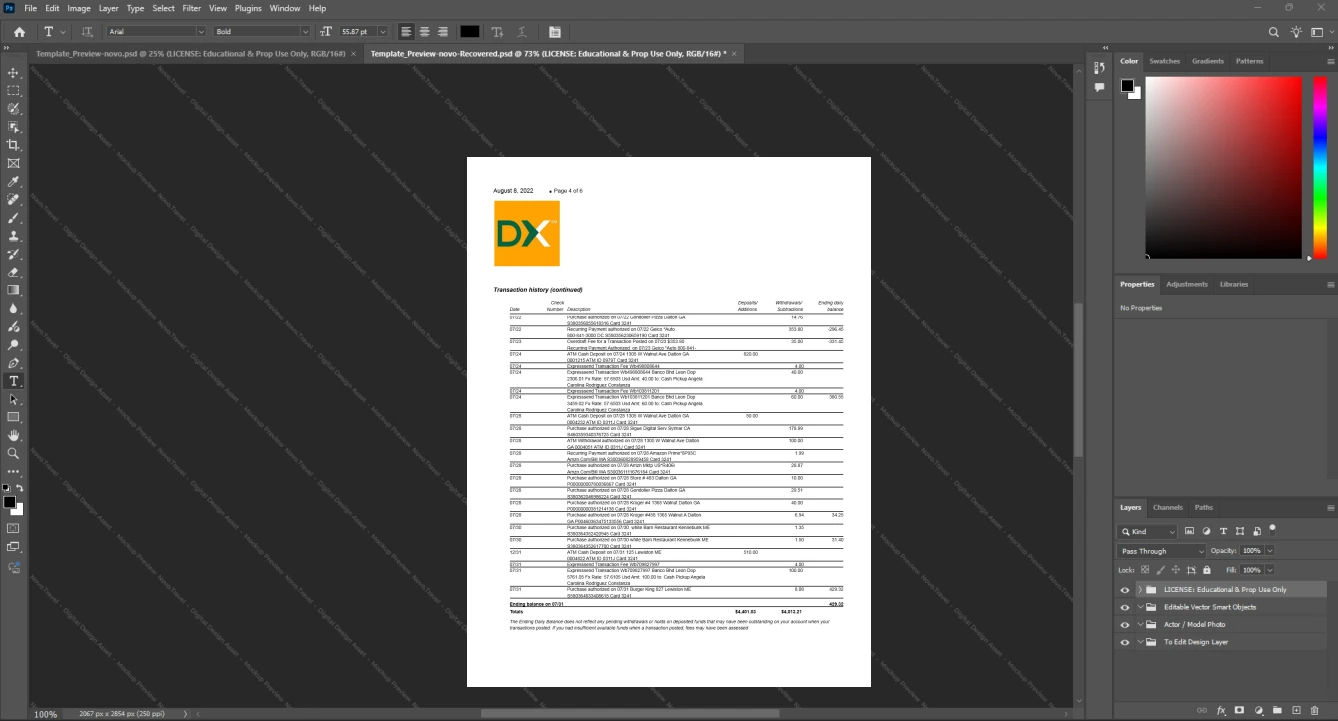Hide the LICENSE: Educational & Prop Use Only group
Image resolution: width=1338 pixels, height=721 pixels.
(1125, 590)
